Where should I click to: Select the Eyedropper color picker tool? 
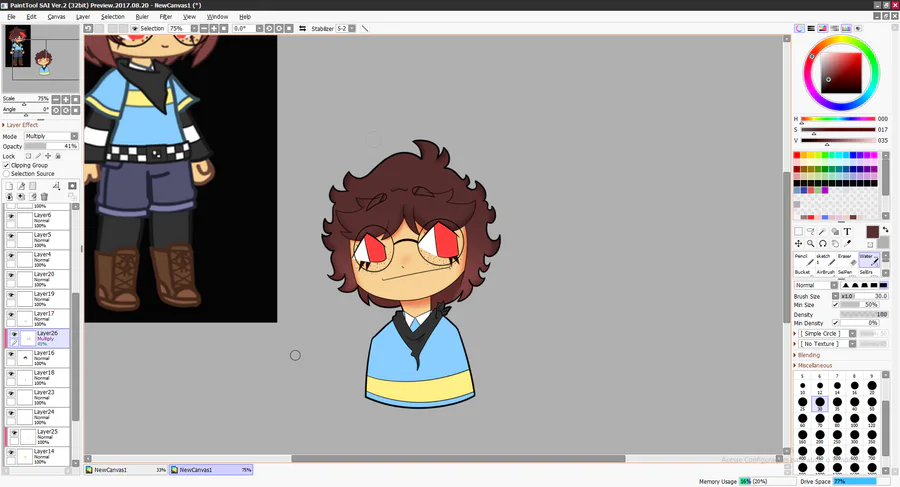click(847, 244)
